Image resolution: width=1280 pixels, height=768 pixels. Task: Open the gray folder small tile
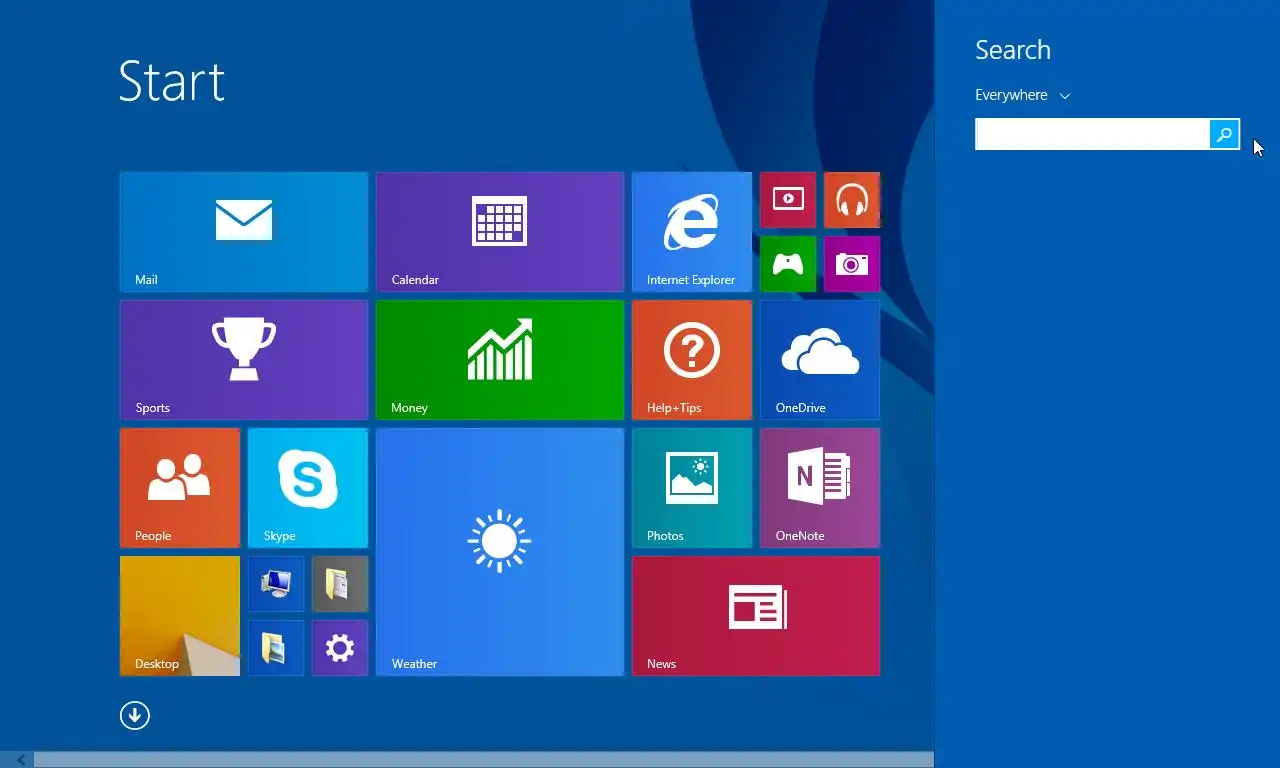tap(340, 584)
